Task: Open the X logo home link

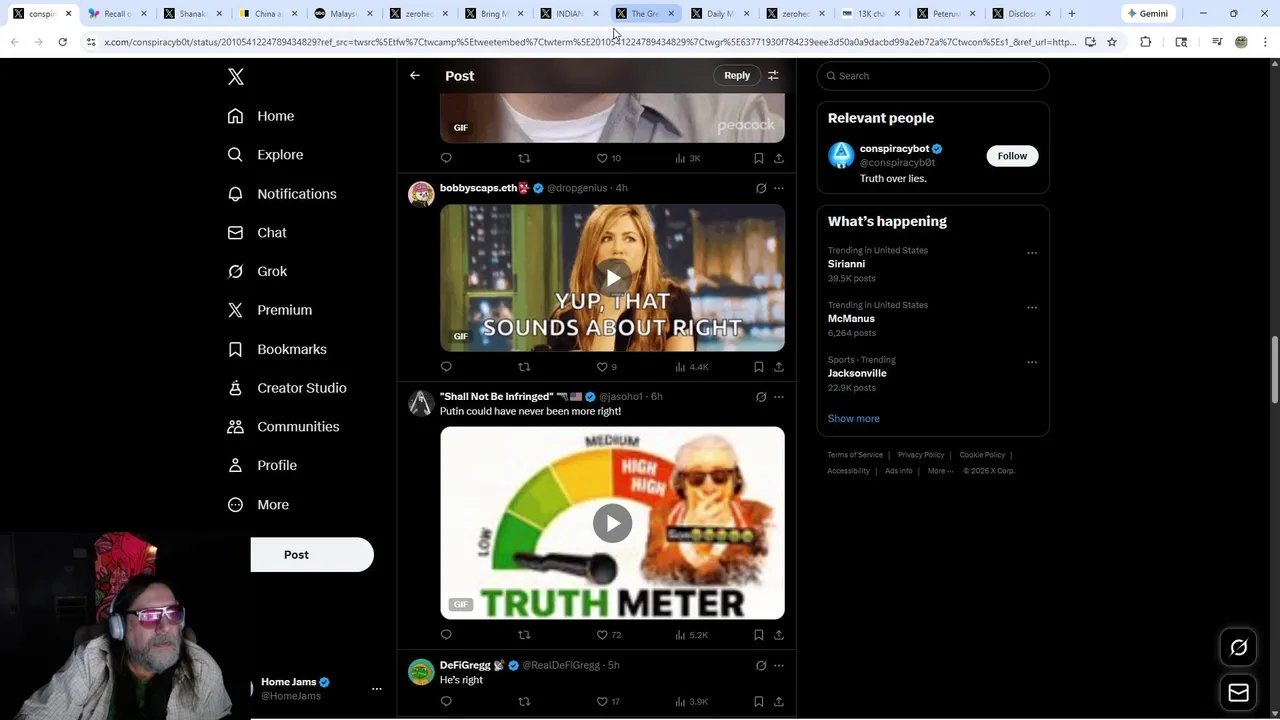Action: (x=236, y=77)
